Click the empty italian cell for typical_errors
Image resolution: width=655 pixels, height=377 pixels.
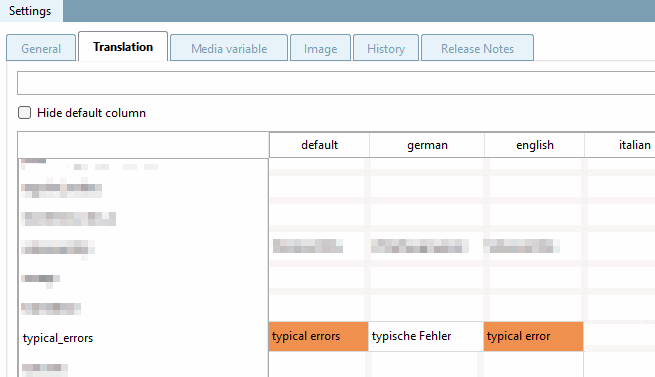tap(619, 336)
